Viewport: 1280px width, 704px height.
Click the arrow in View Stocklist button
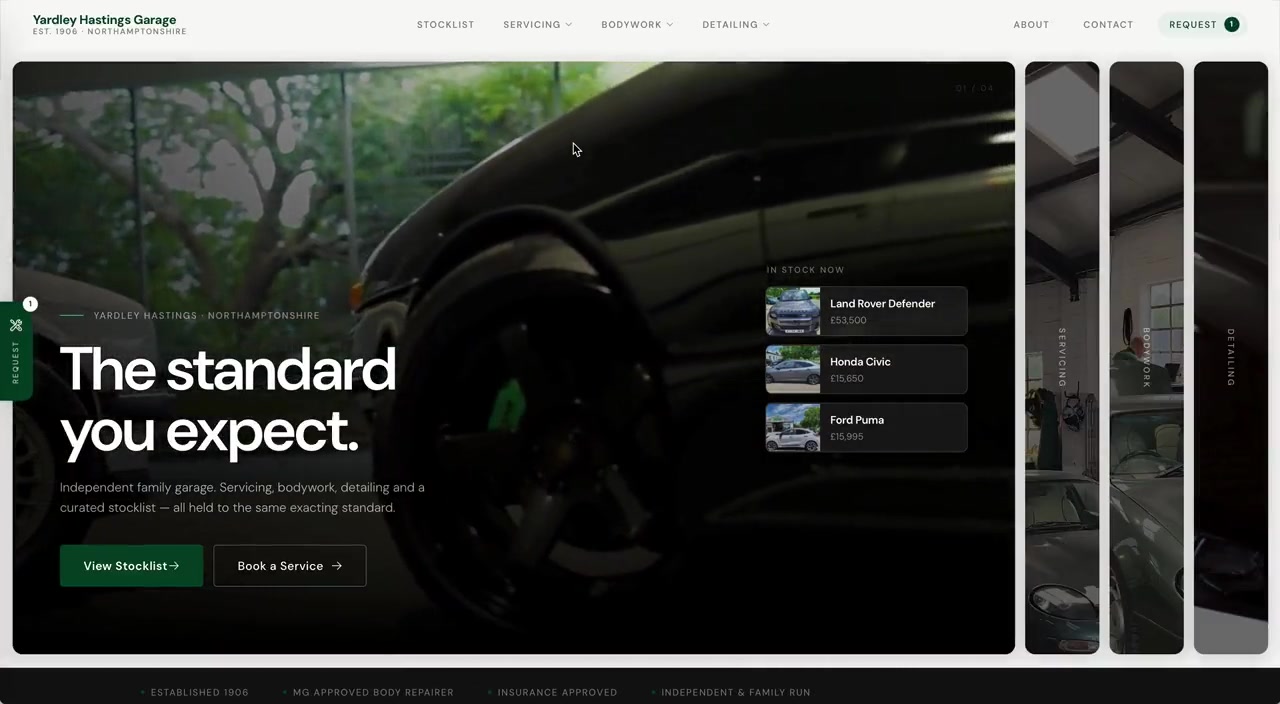pyautogui.click(x=174, y=566)
